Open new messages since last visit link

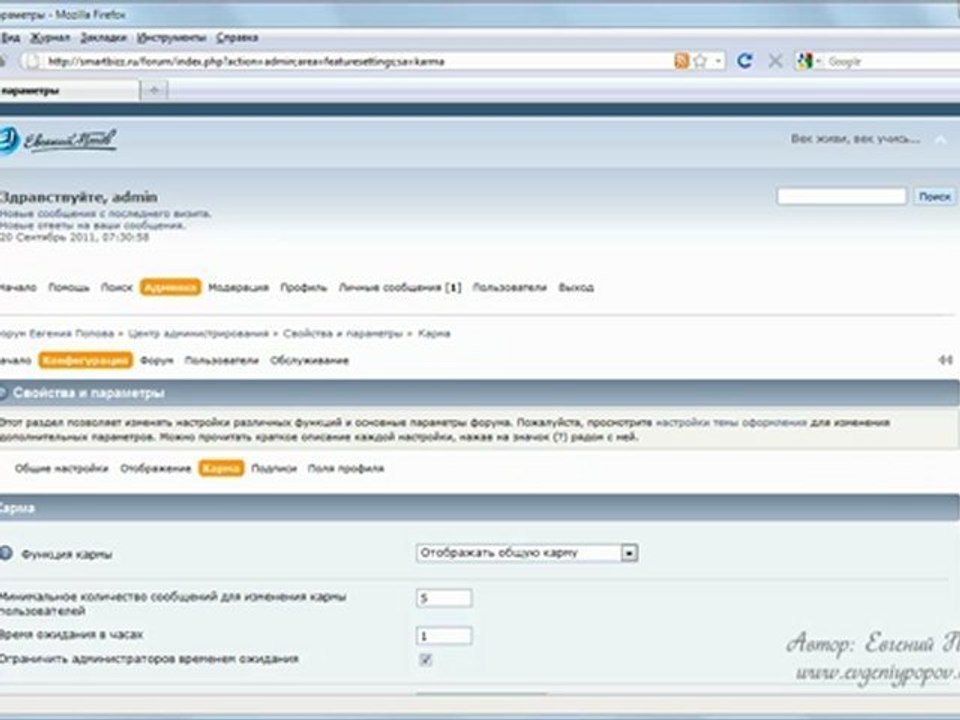click(105, 214)
